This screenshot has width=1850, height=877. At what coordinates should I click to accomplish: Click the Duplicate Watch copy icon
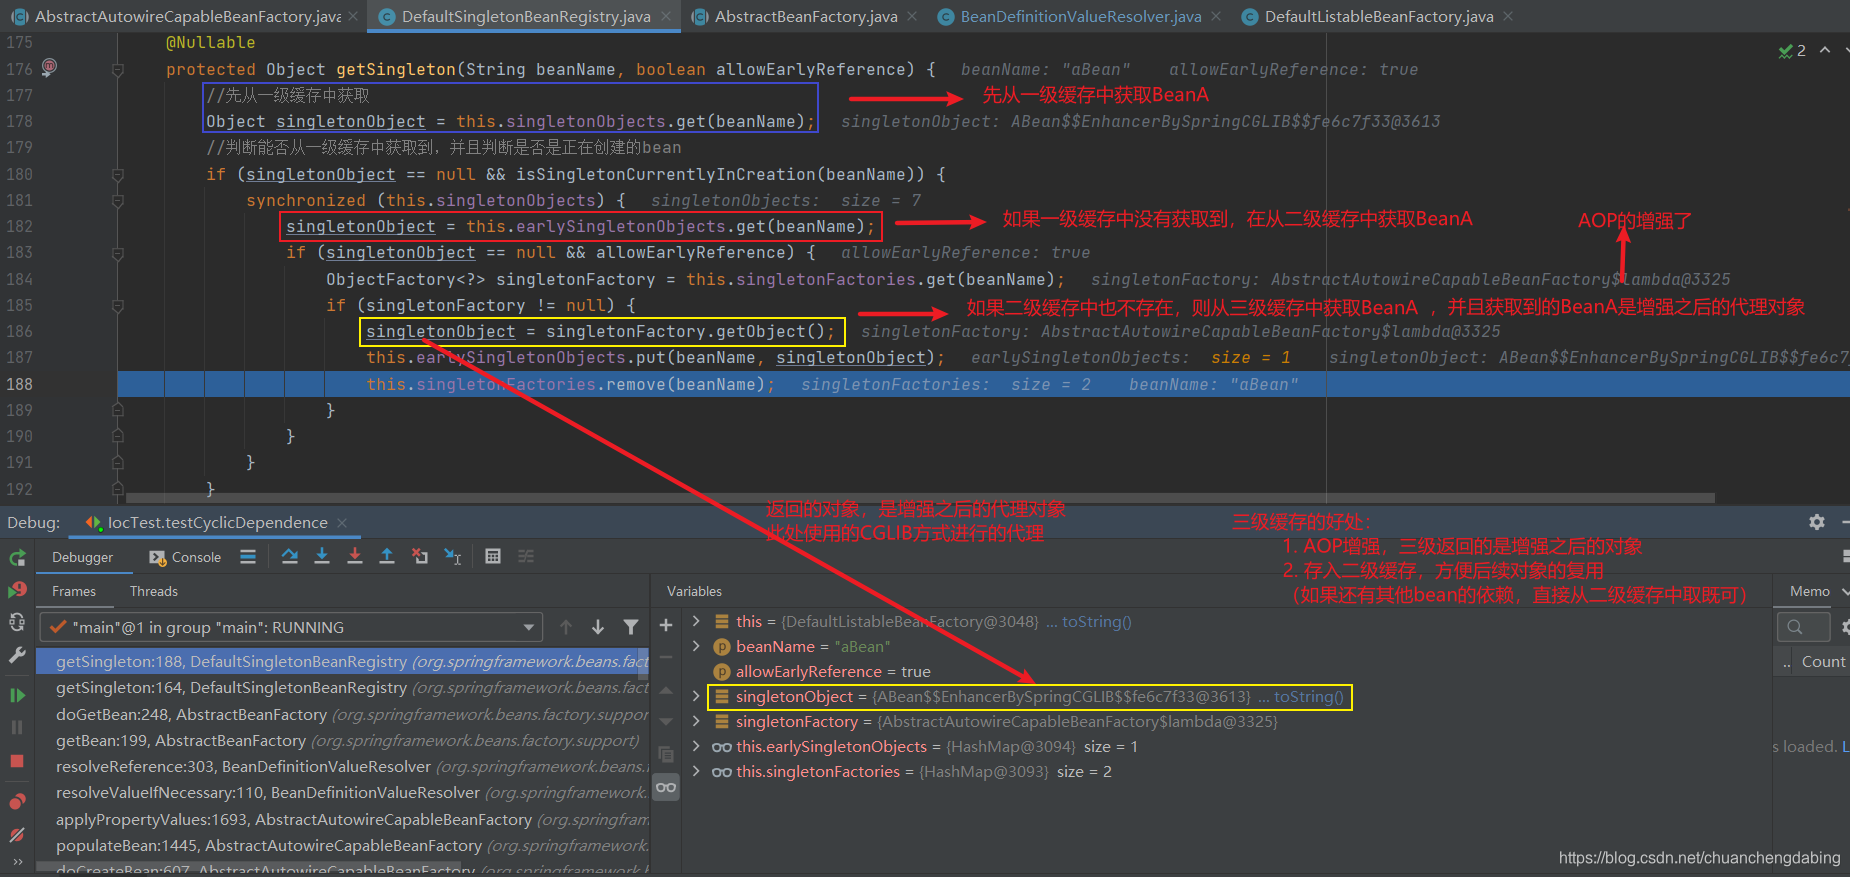[x=666, y=754]
